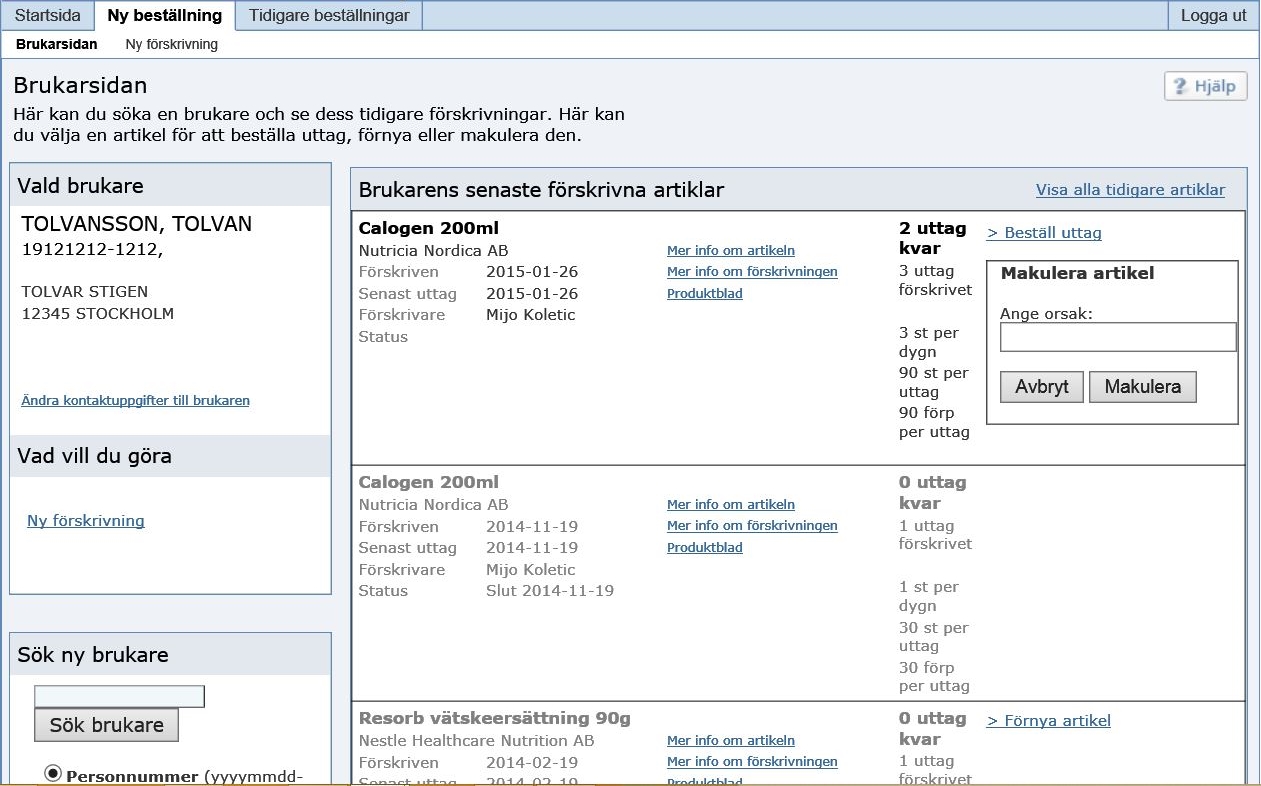
Task: Click the Avbryt button
Action: coord(1042,387)
